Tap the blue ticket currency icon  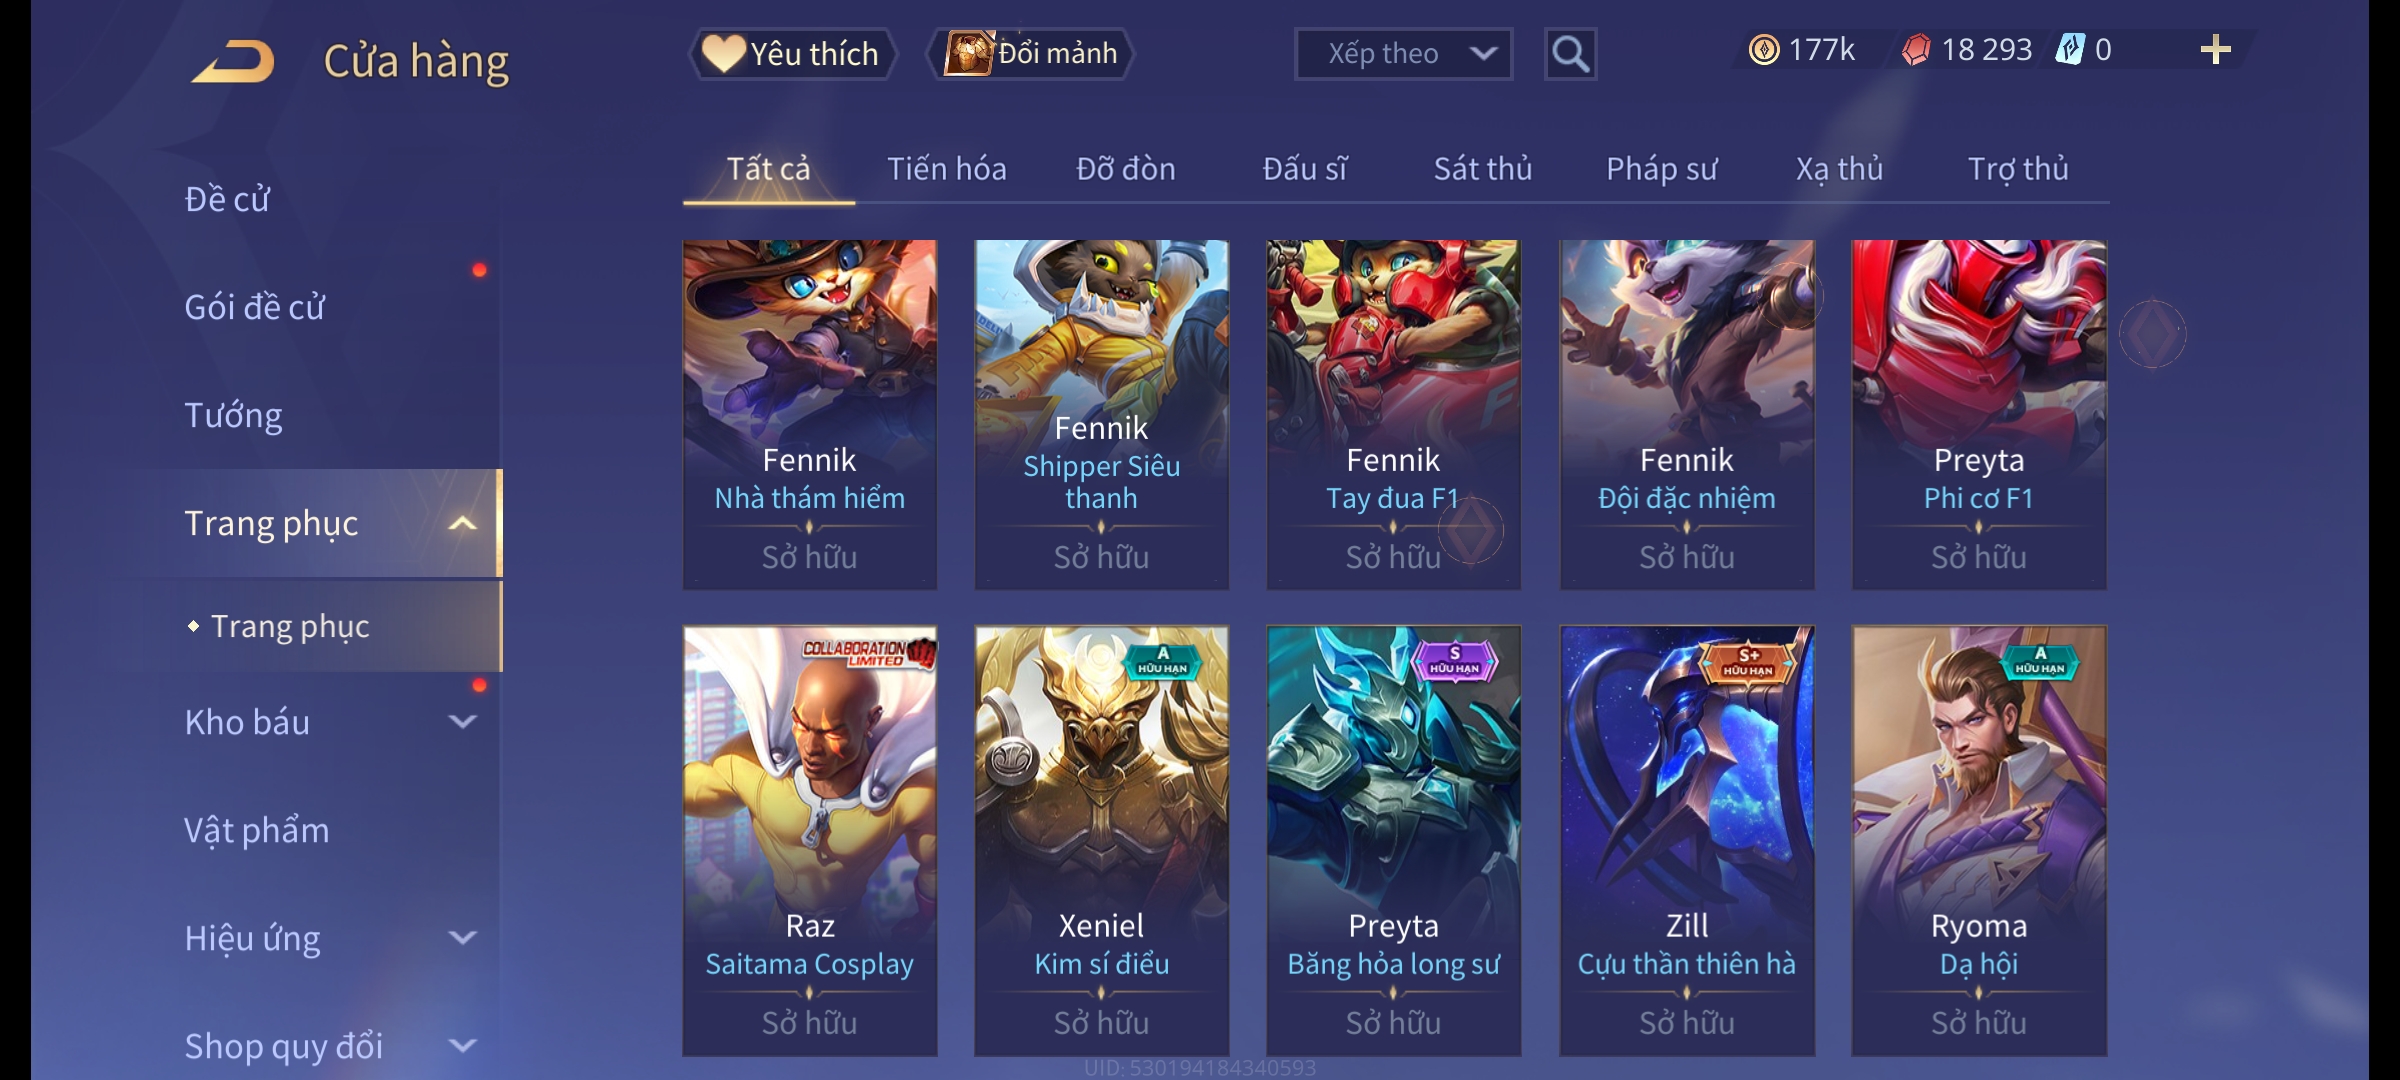(2069, 49)
